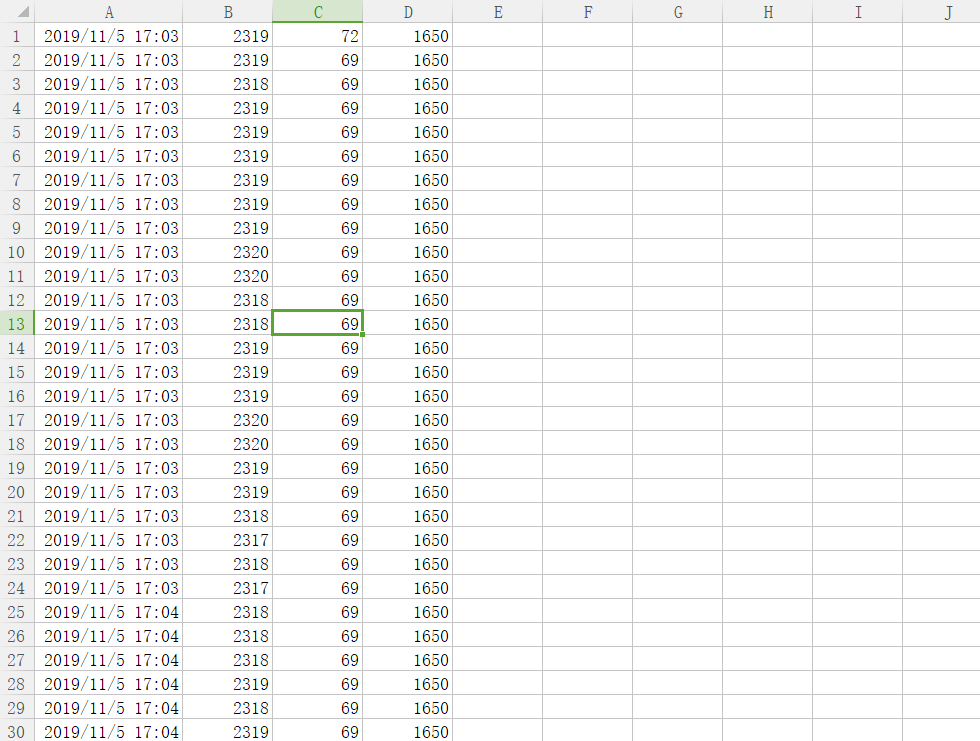Click cell B28 with value 2319
The width and height of the screenshot is (980, 741).
click(228, 684)
